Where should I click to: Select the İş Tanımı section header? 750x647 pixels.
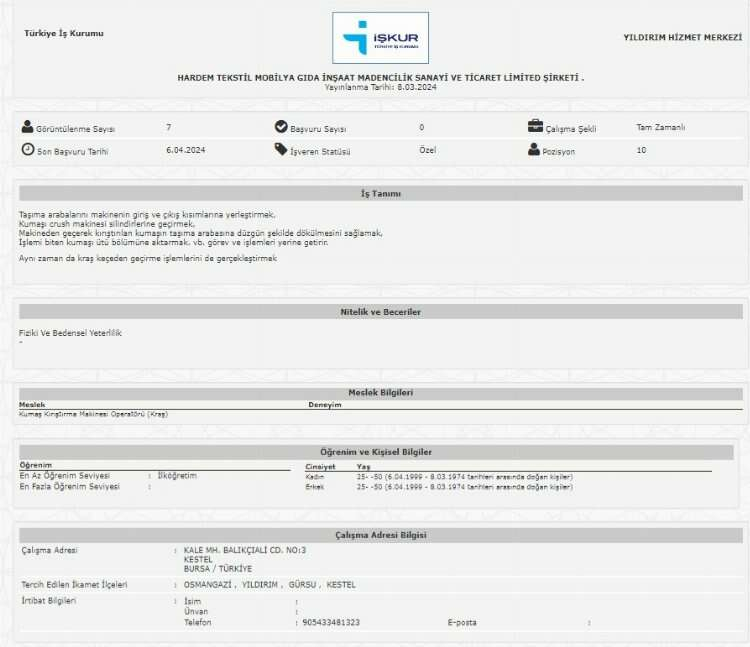(x=380, y=194)
